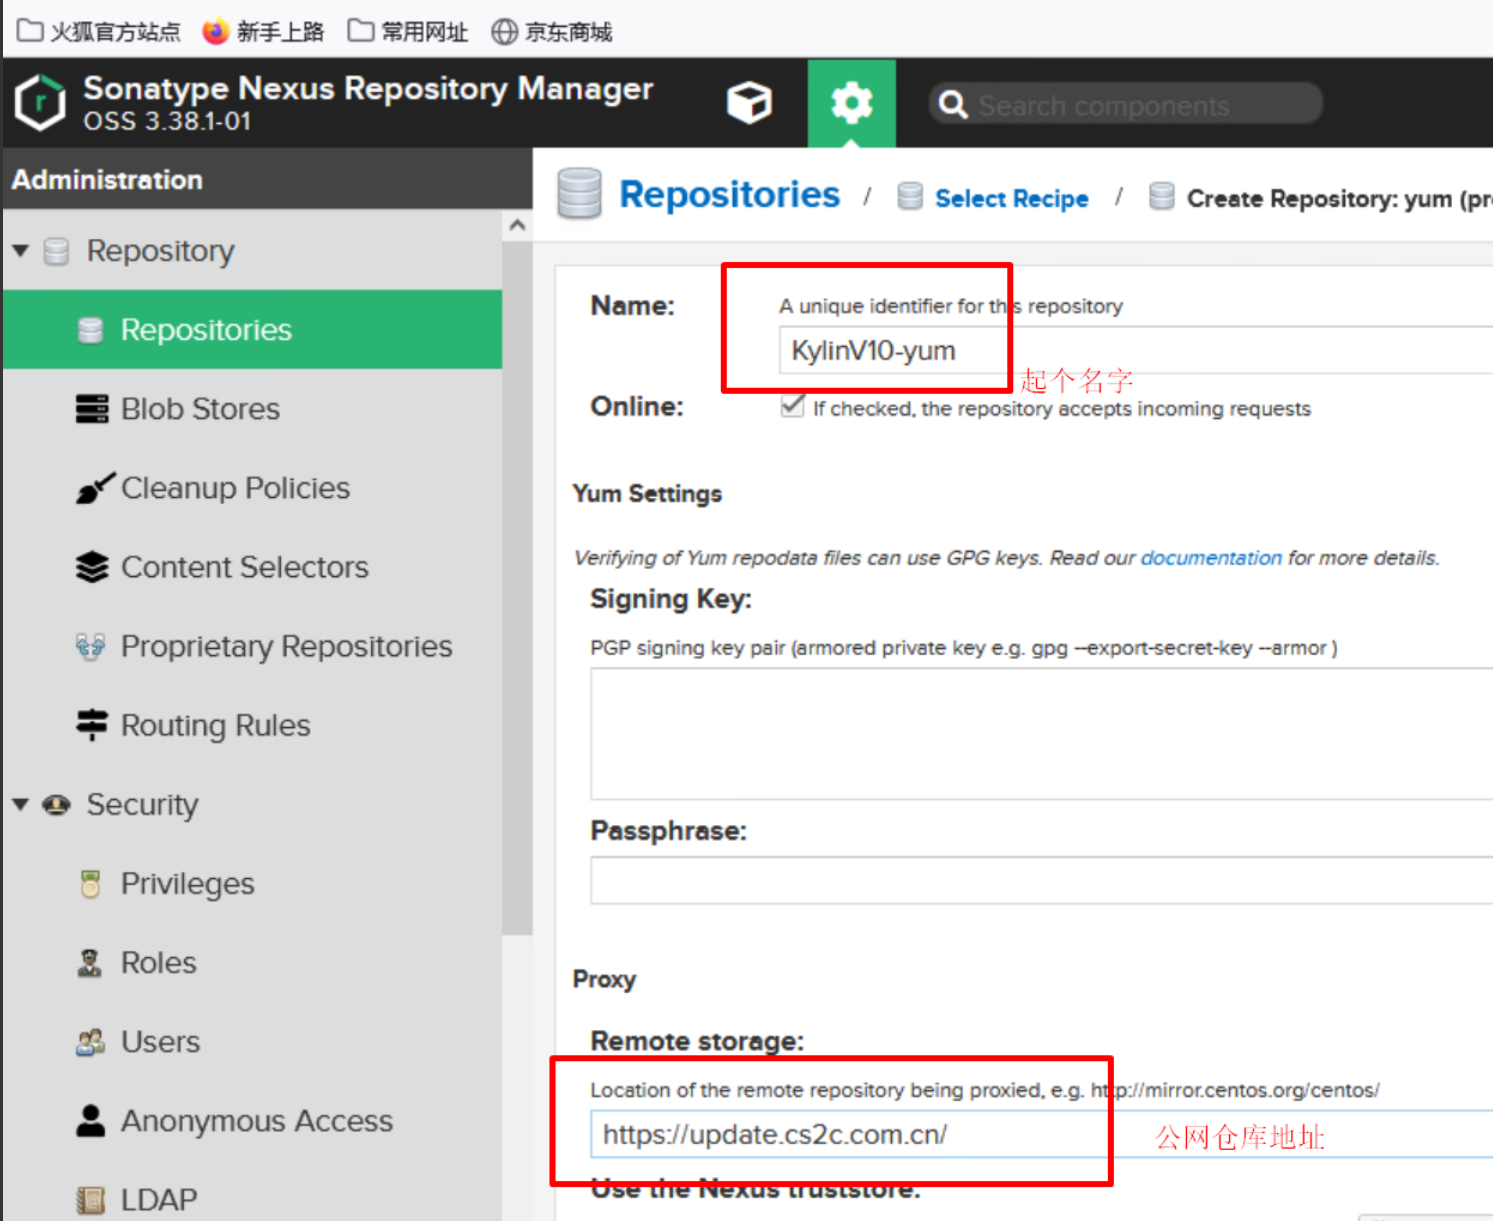Focus the Passphrase input field
Screen dimensions: 1493x1221
(1041, 880)
